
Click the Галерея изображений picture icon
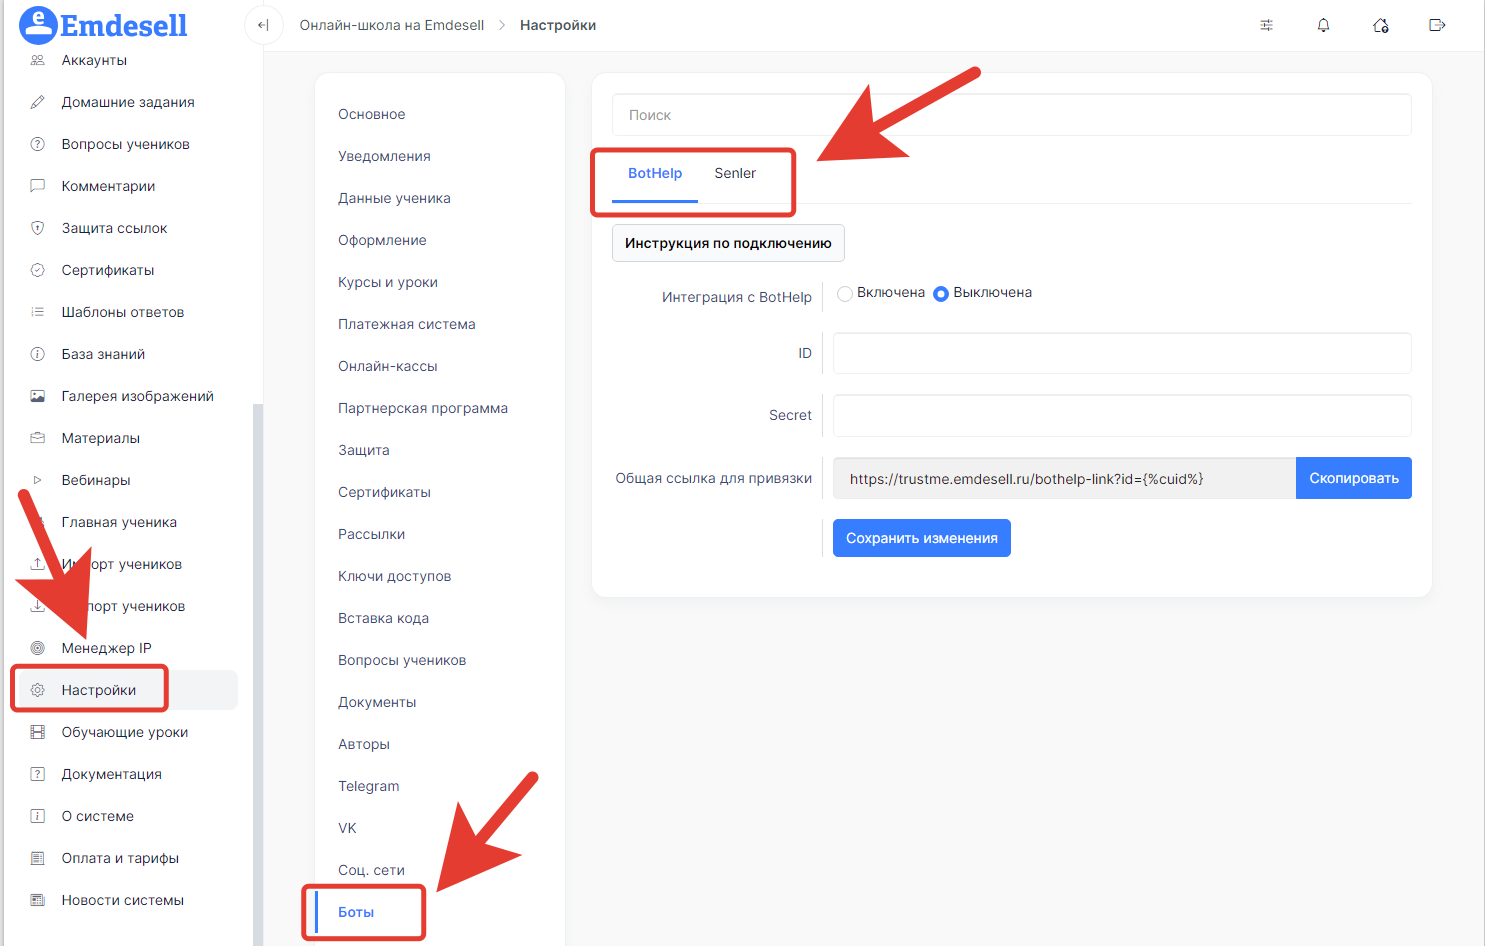coord(38,396)
